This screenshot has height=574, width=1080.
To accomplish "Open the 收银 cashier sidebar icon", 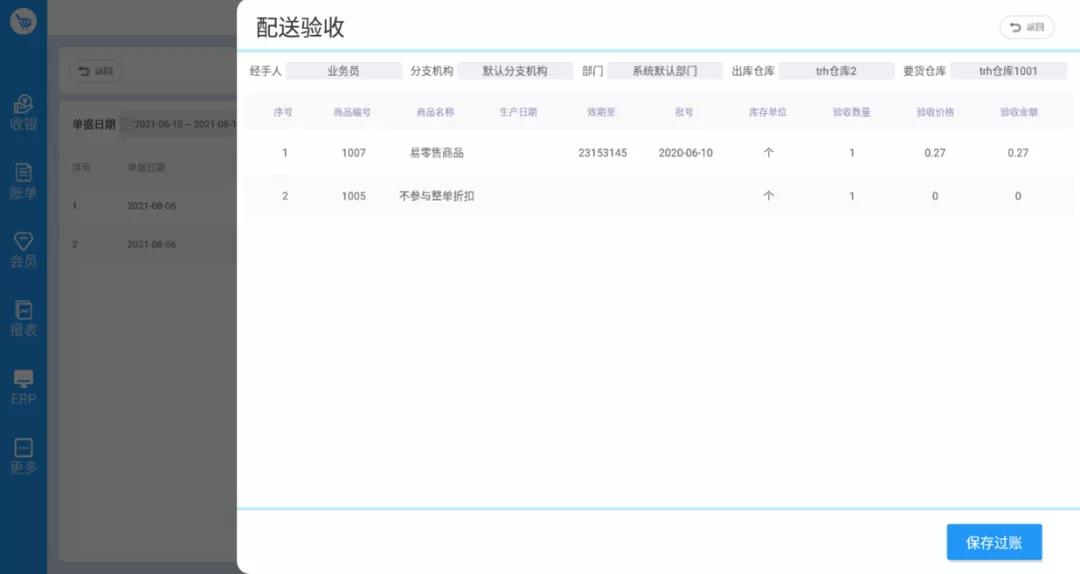I will [23, 113].
